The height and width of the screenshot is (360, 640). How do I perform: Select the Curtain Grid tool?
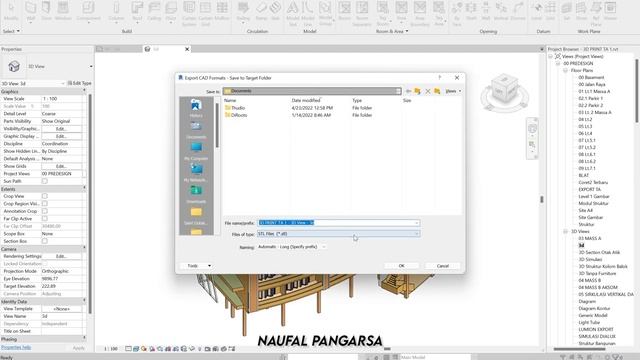(205, 13)
